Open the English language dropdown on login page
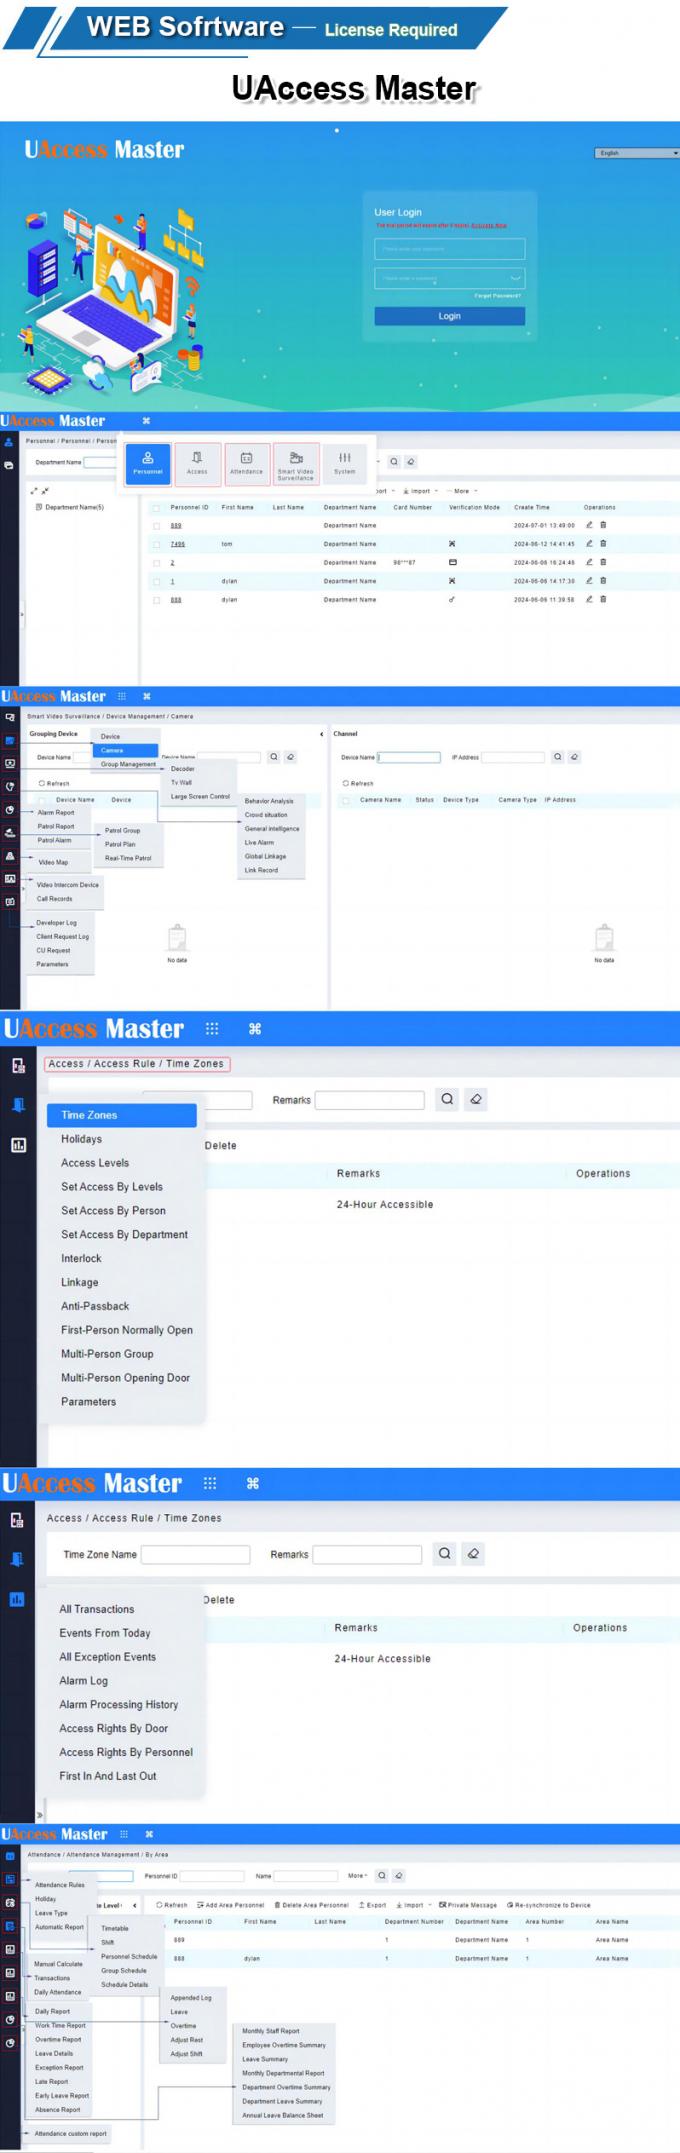 pos(637,153)
